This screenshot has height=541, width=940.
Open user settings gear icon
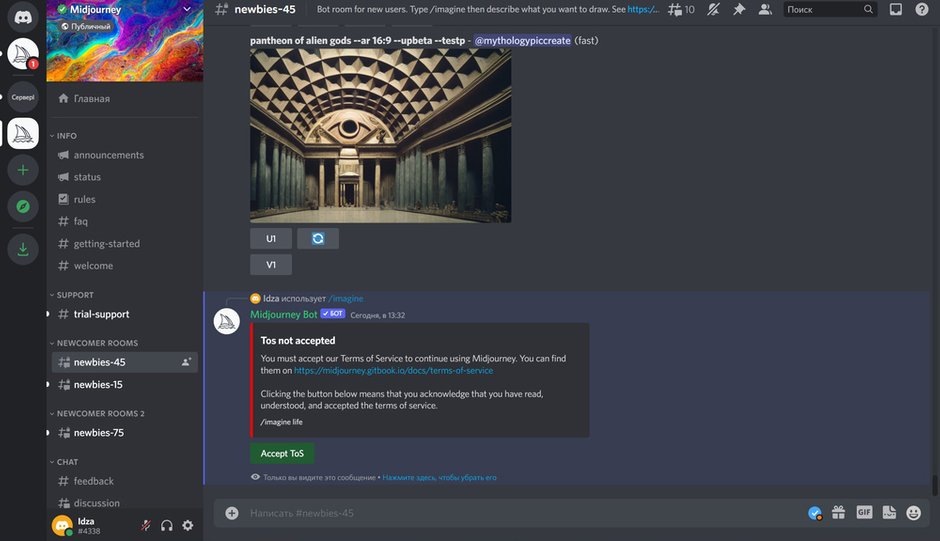(188, 525)
